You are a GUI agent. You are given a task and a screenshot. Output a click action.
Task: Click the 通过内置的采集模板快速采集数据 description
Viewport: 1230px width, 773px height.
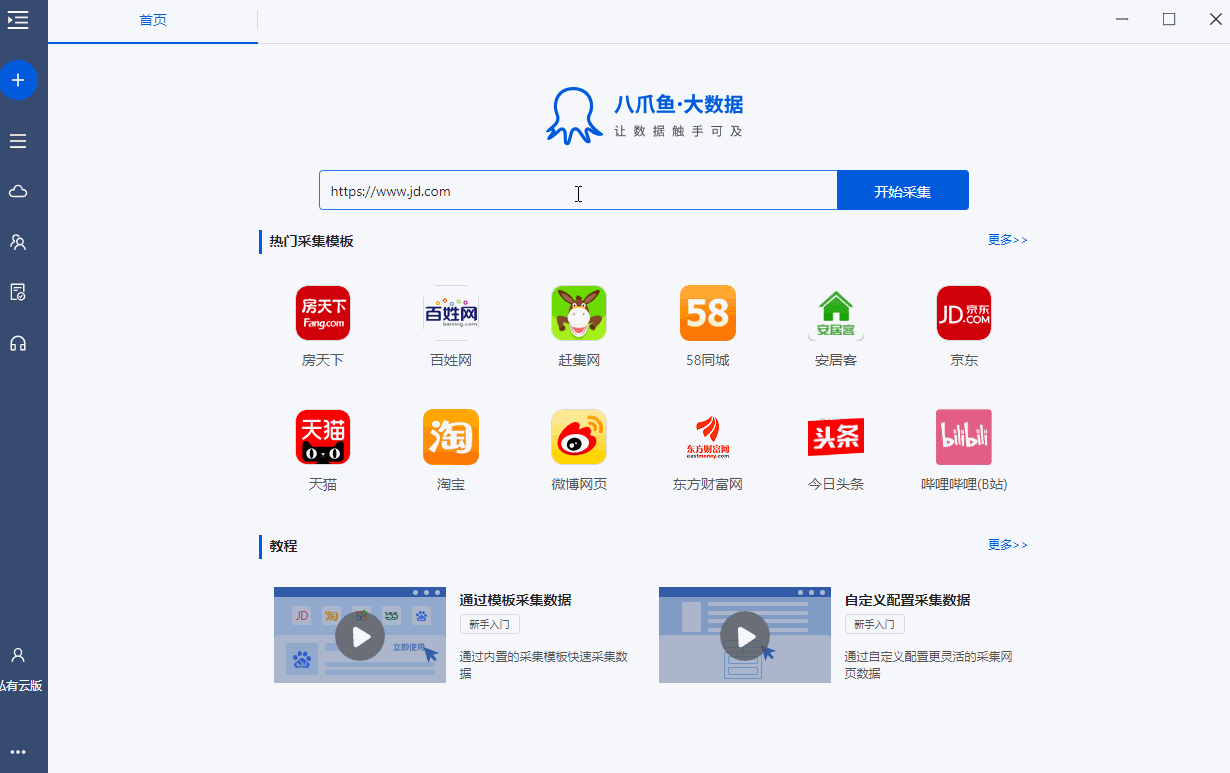coord(543,665)
